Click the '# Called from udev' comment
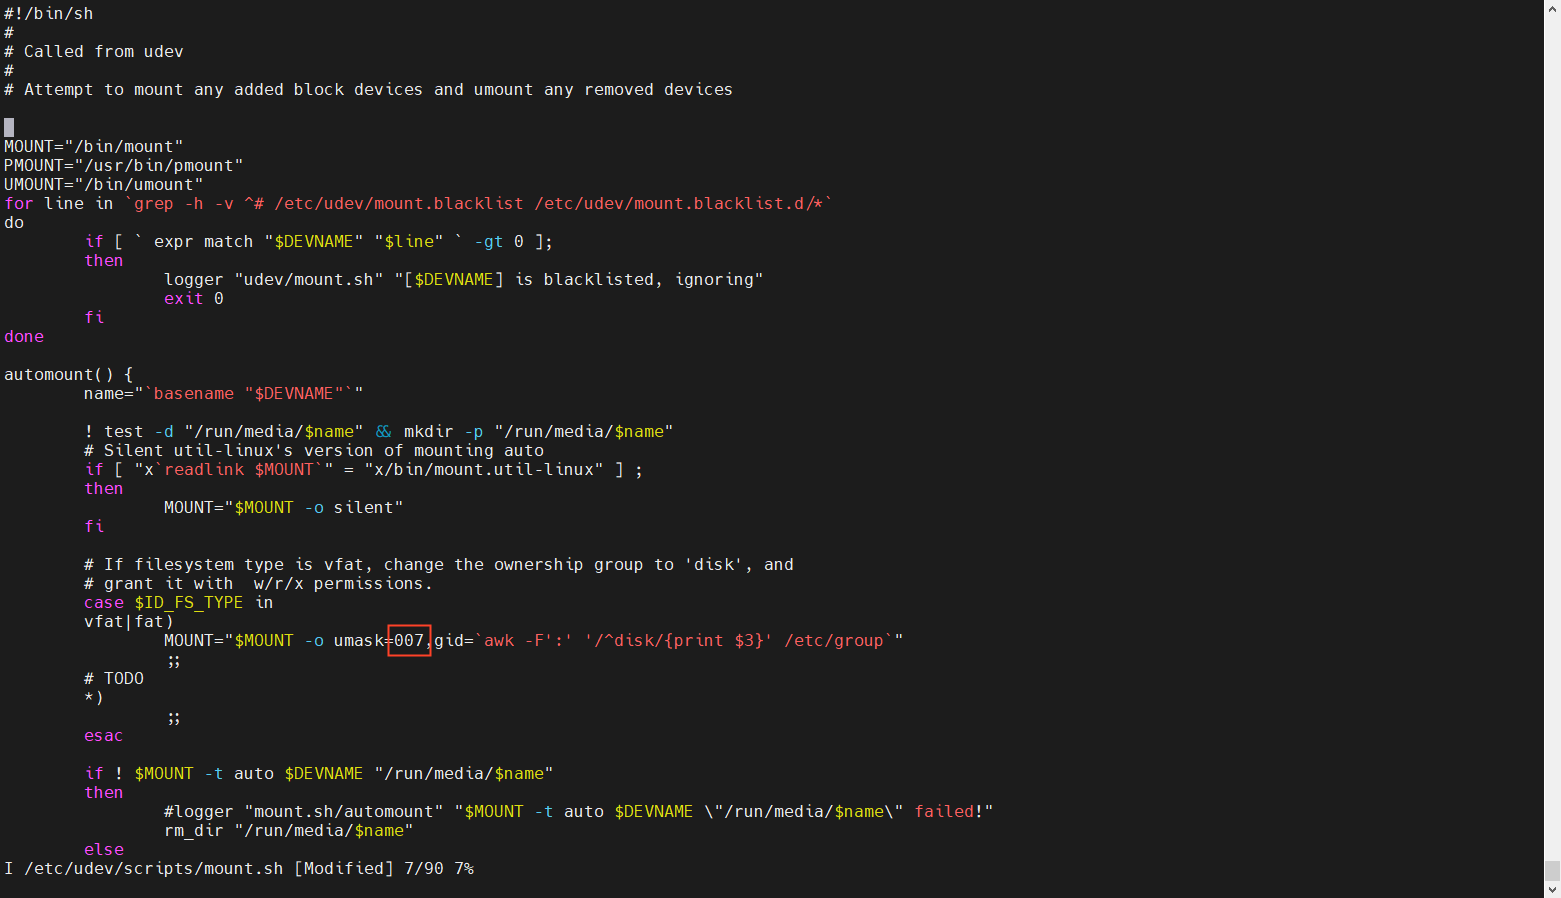 [94, 51]
